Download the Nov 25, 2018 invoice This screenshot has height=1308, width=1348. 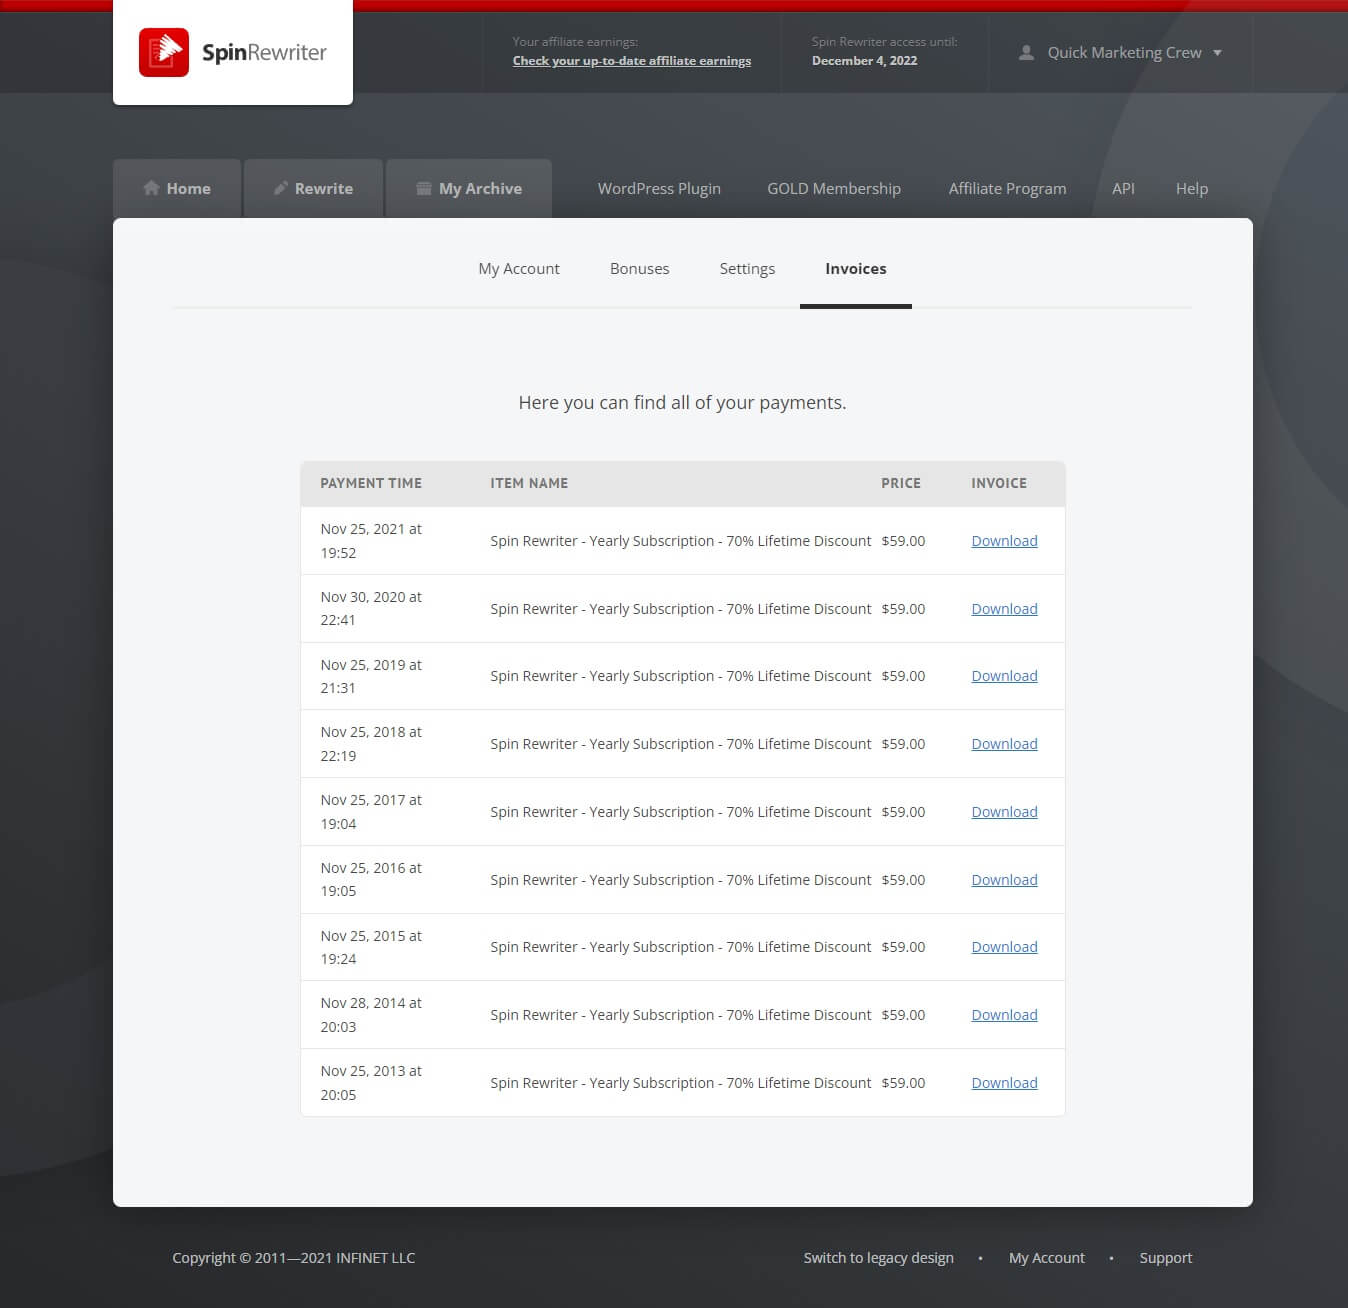(1004, 744)
